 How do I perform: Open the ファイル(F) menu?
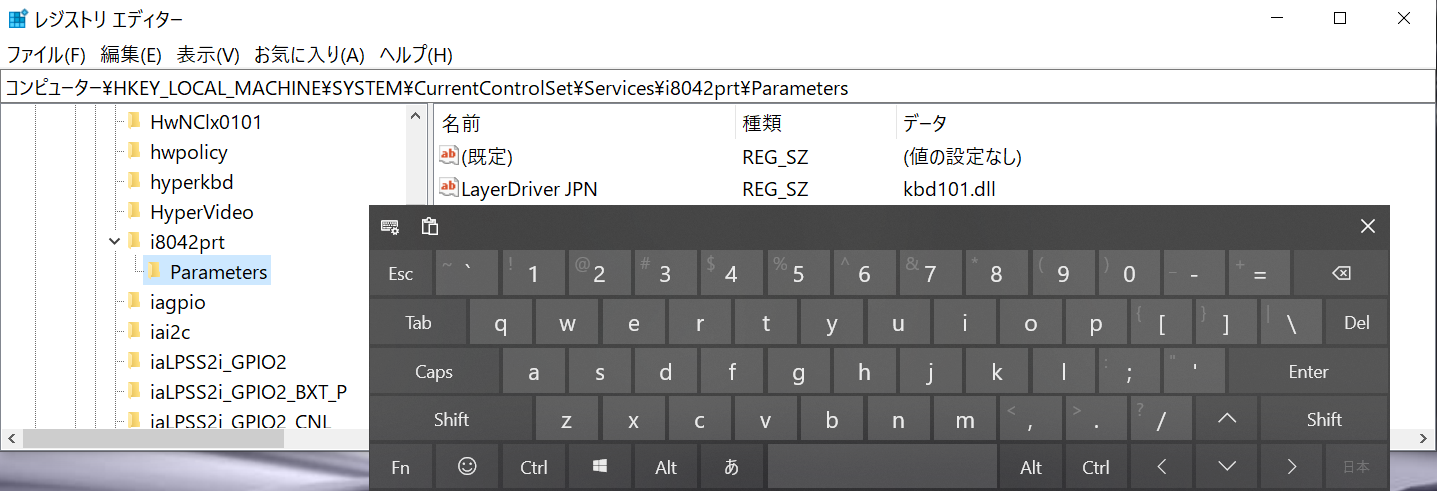pos(46,54)
